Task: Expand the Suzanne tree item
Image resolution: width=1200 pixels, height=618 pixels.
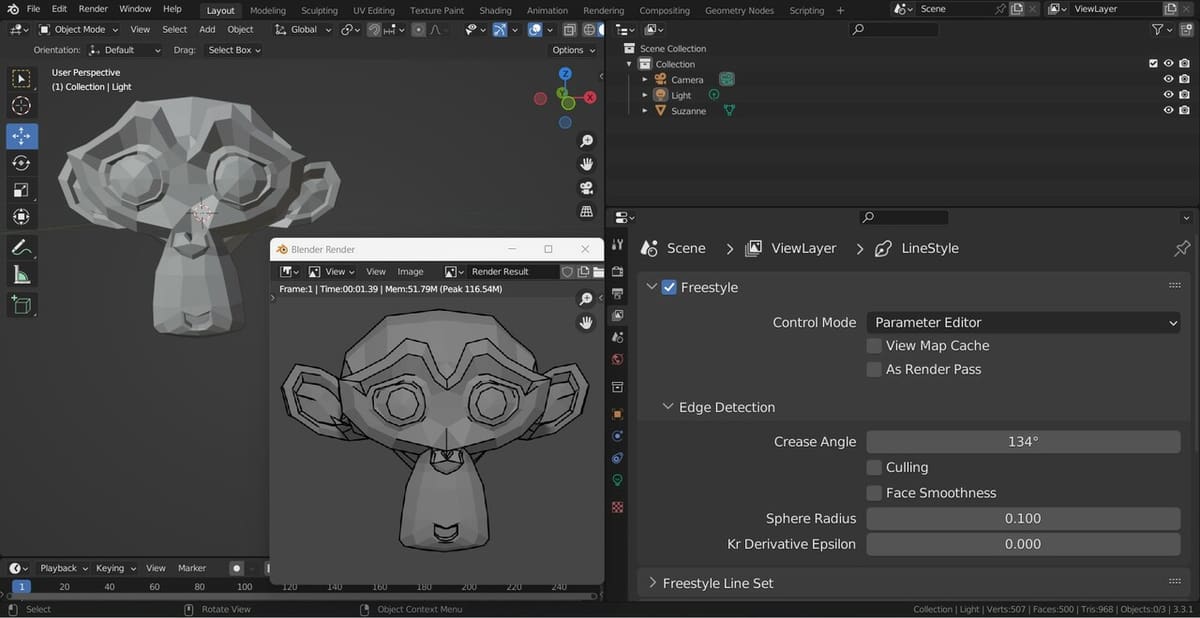Action: pyautogui.click(x=645, y=111)
